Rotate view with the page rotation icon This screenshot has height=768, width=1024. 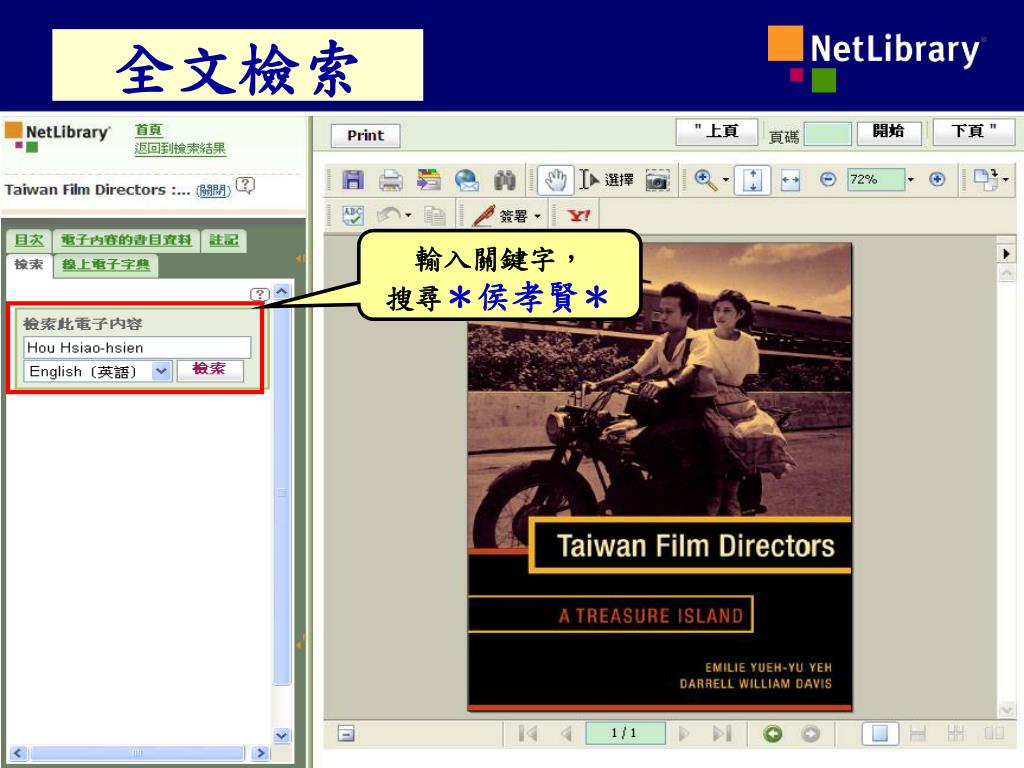pos(985,180)
